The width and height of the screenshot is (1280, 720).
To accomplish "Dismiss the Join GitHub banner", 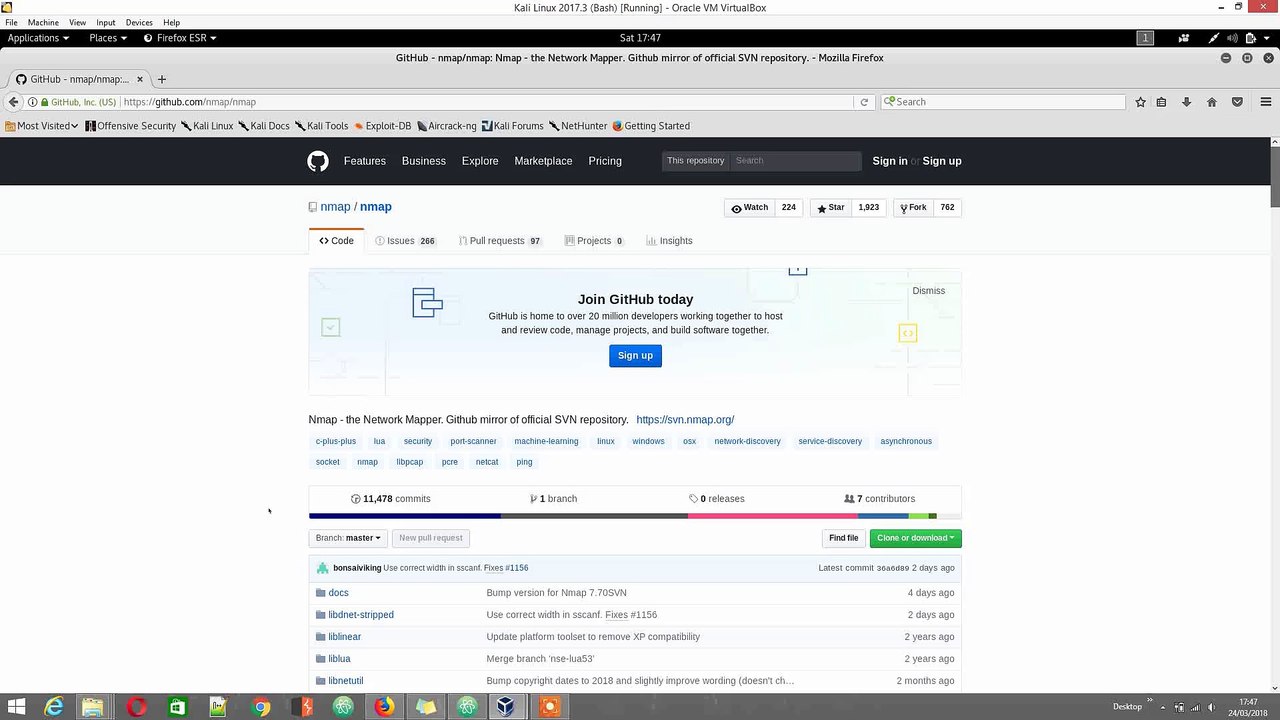I will click(x=928, y=291).
